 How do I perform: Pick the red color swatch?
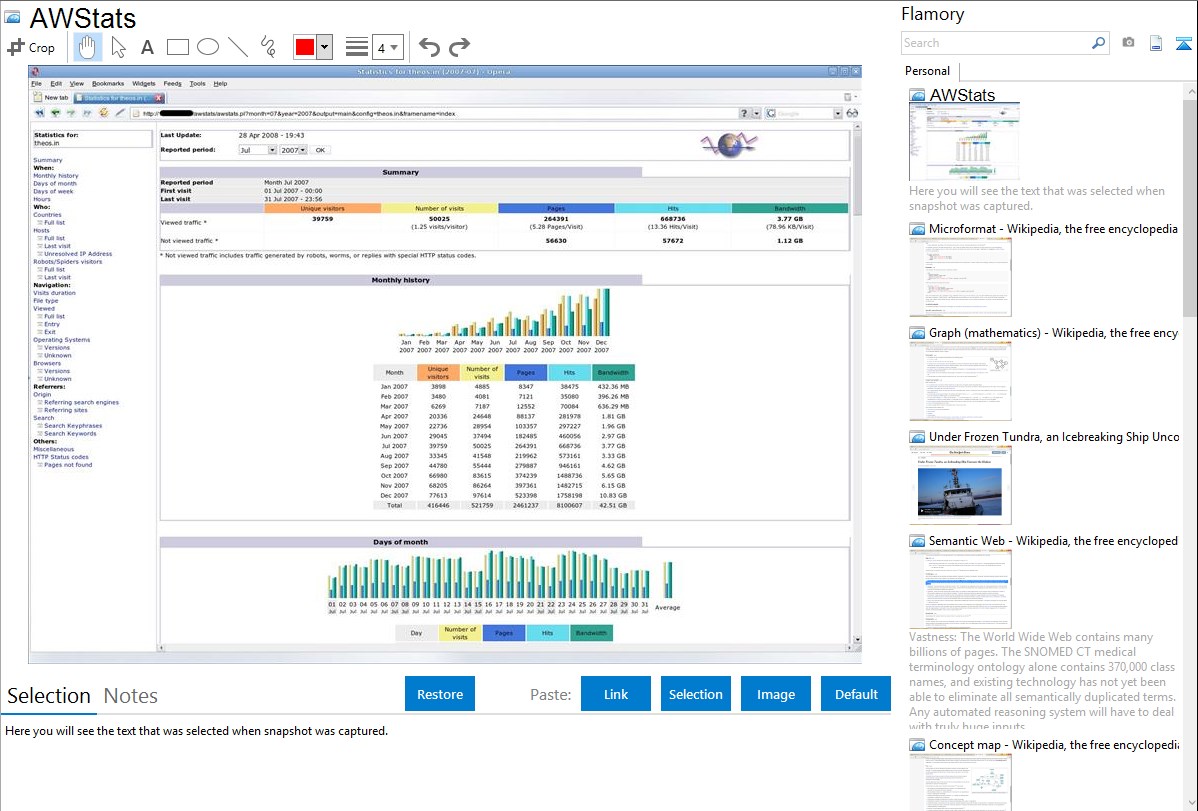[305, 47]
